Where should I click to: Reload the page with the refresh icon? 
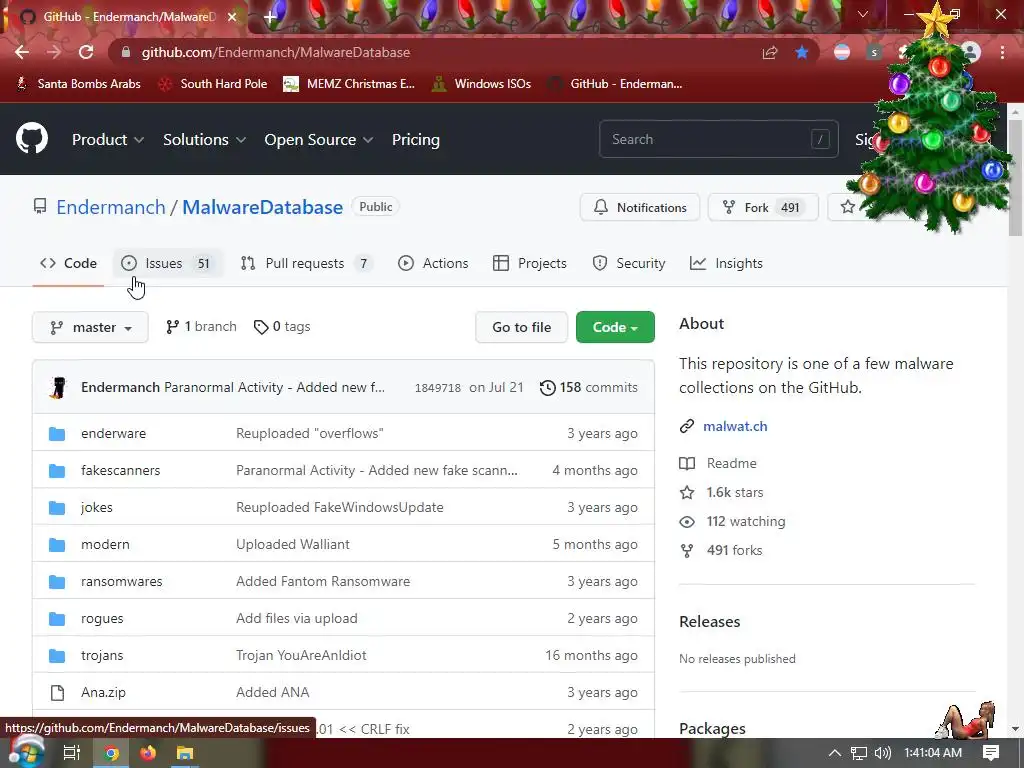pos(86,52)
